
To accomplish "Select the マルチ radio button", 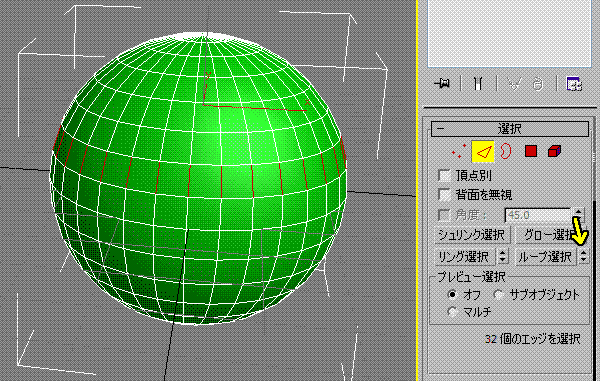I will (453, 312).
